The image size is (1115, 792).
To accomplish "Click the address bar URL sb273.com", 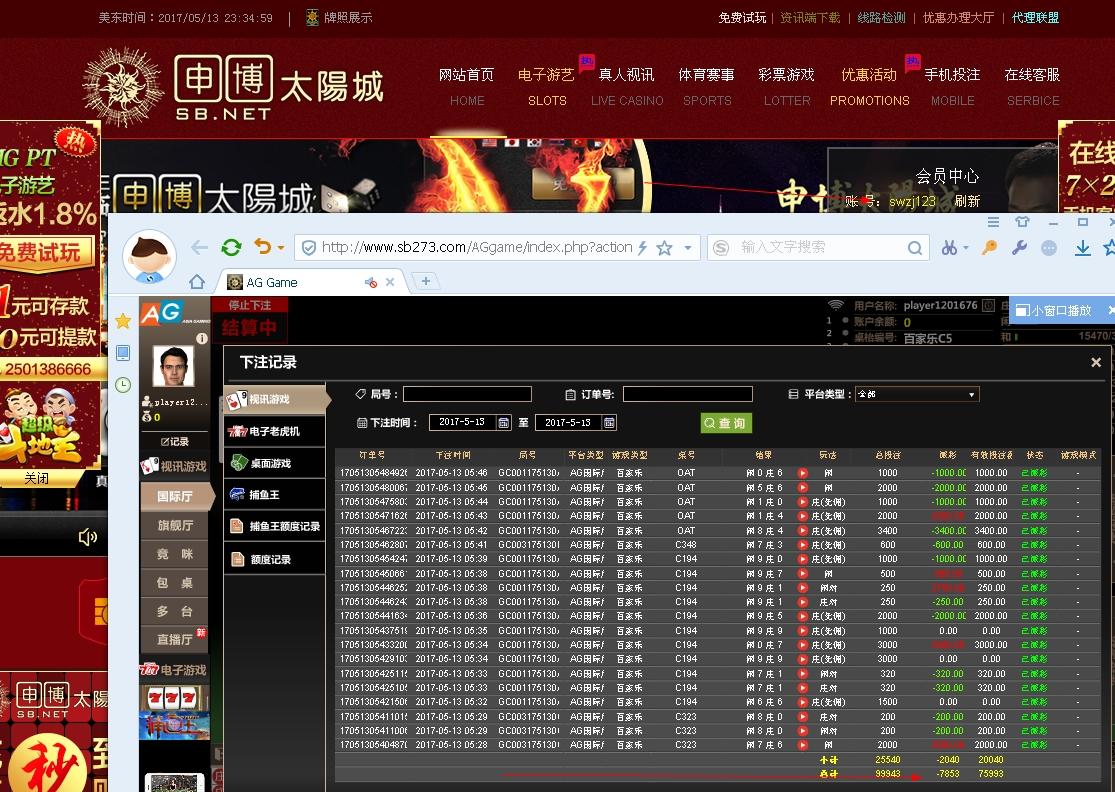I will (x=476, y=247).
